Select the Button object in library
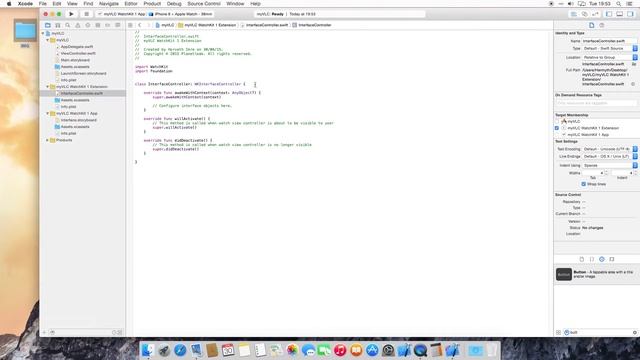This screenshot has width=640, height=360. (x=597, y=274)
